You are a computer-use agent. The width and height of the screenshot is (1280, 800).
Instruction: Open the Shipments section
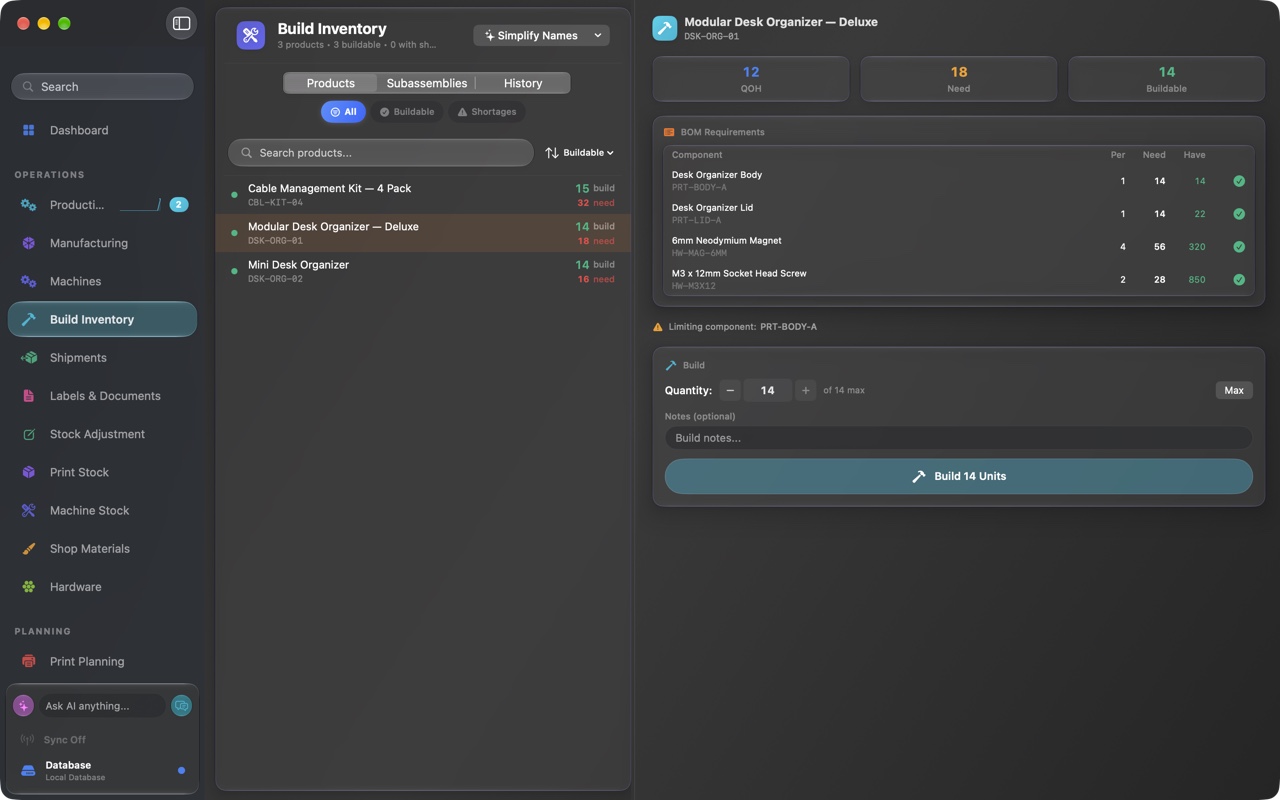click(102, 357)
